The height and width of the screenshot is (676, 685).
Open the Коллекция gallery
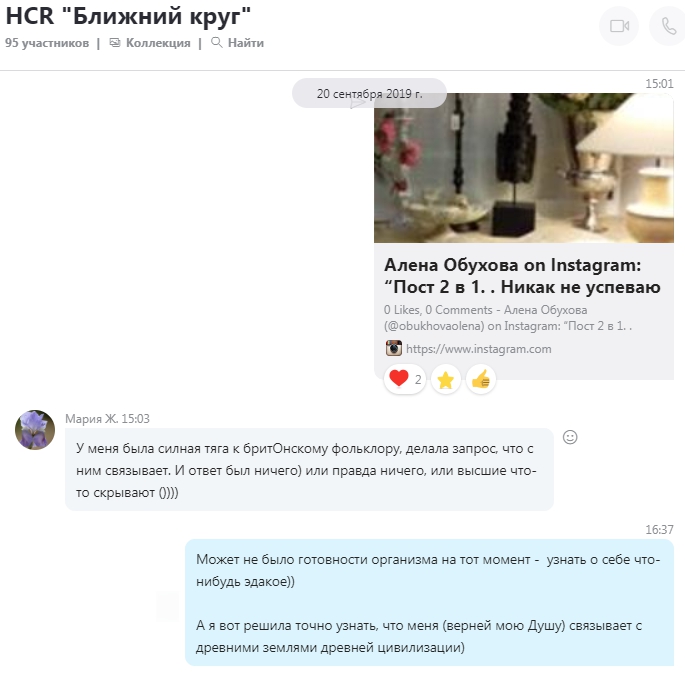tap(150, 43)
